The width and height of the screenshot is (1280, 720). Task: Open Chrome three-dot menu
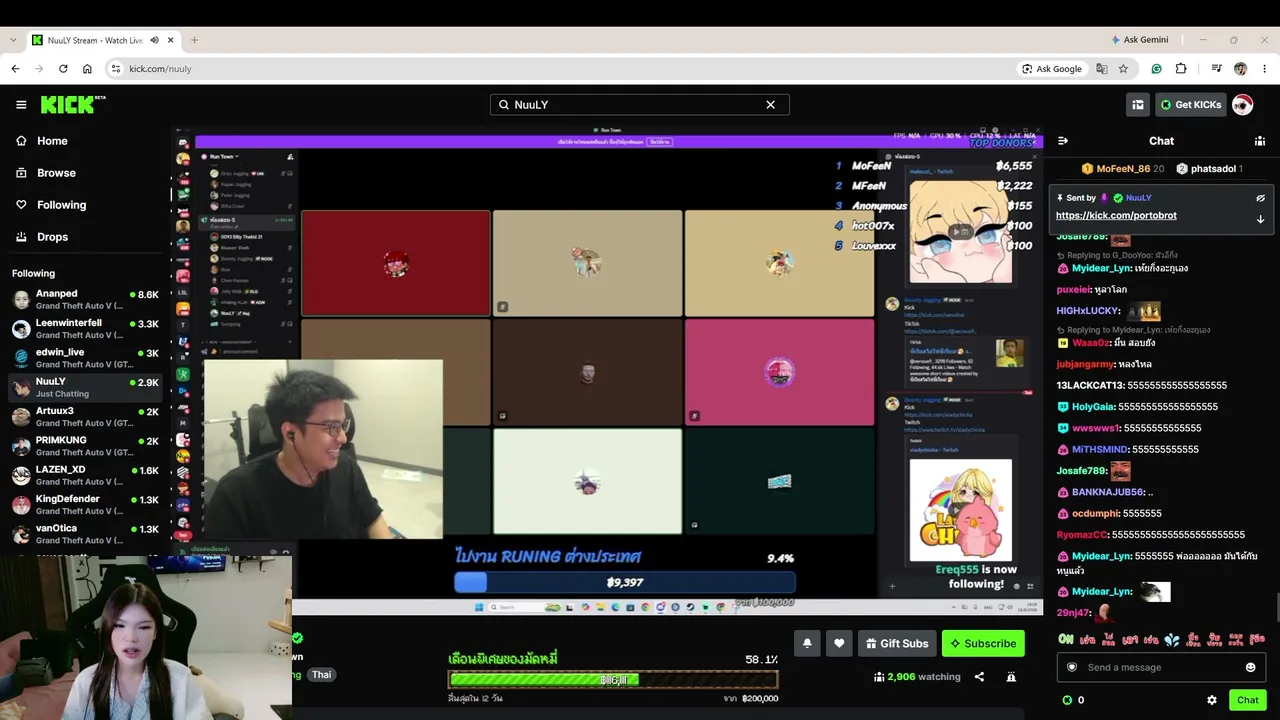tap(1265, 69)
